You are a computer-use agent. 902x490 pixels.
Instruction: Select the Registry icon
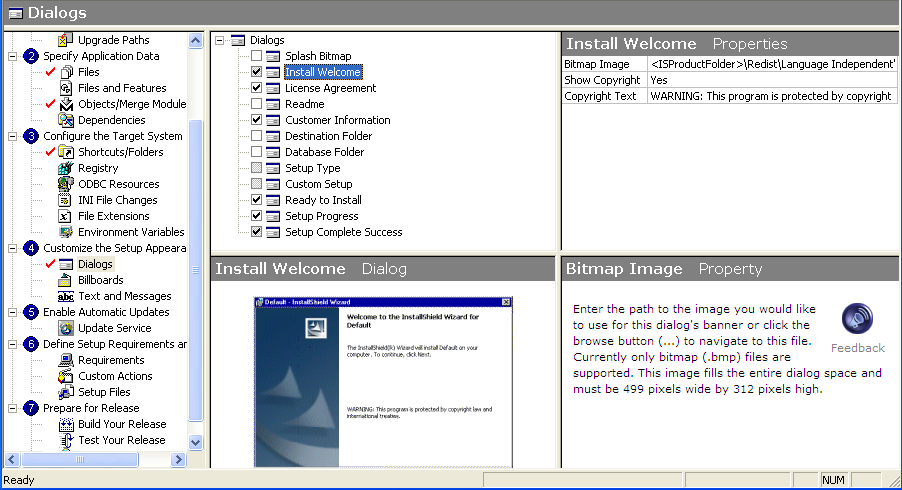66,169
